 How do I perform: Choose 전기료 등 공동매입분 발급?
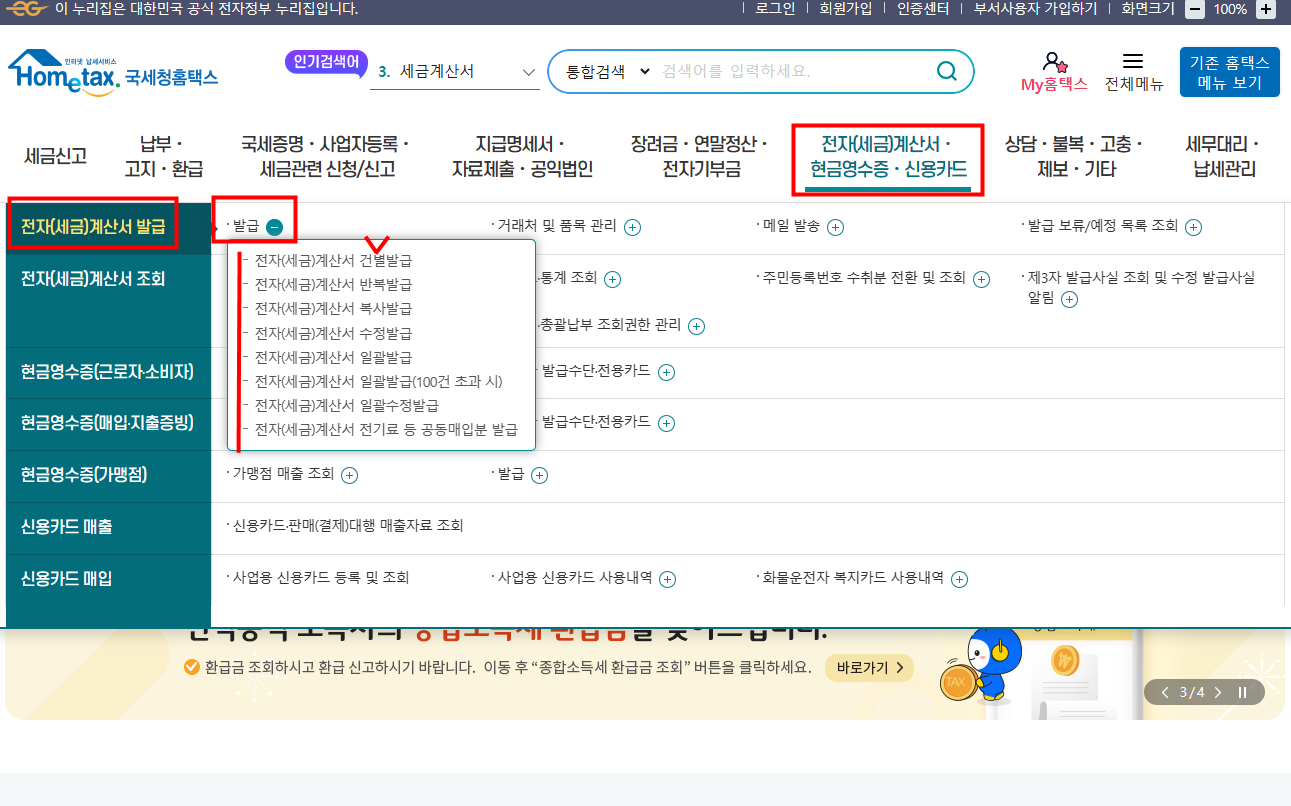386,430
